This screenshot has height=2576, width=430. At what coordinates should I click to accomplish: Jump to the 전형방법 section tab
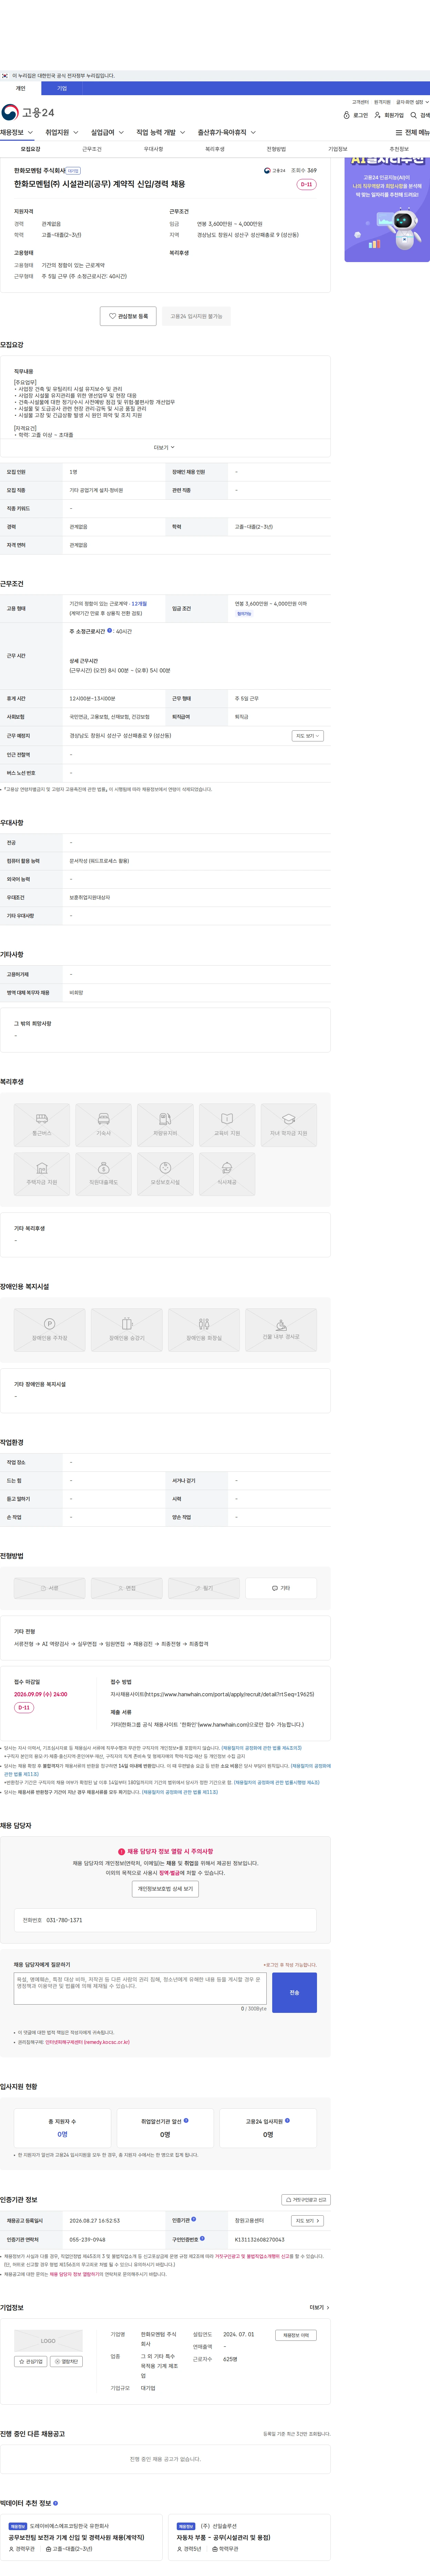click(276, 149)
